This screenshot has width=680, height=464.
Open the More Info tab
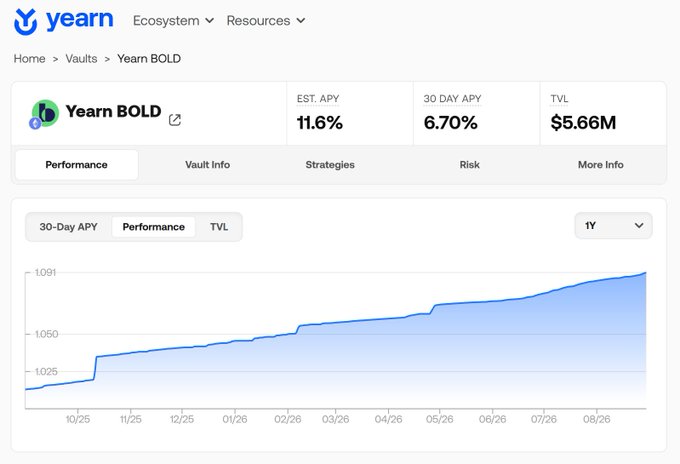(x=601, y=165)
